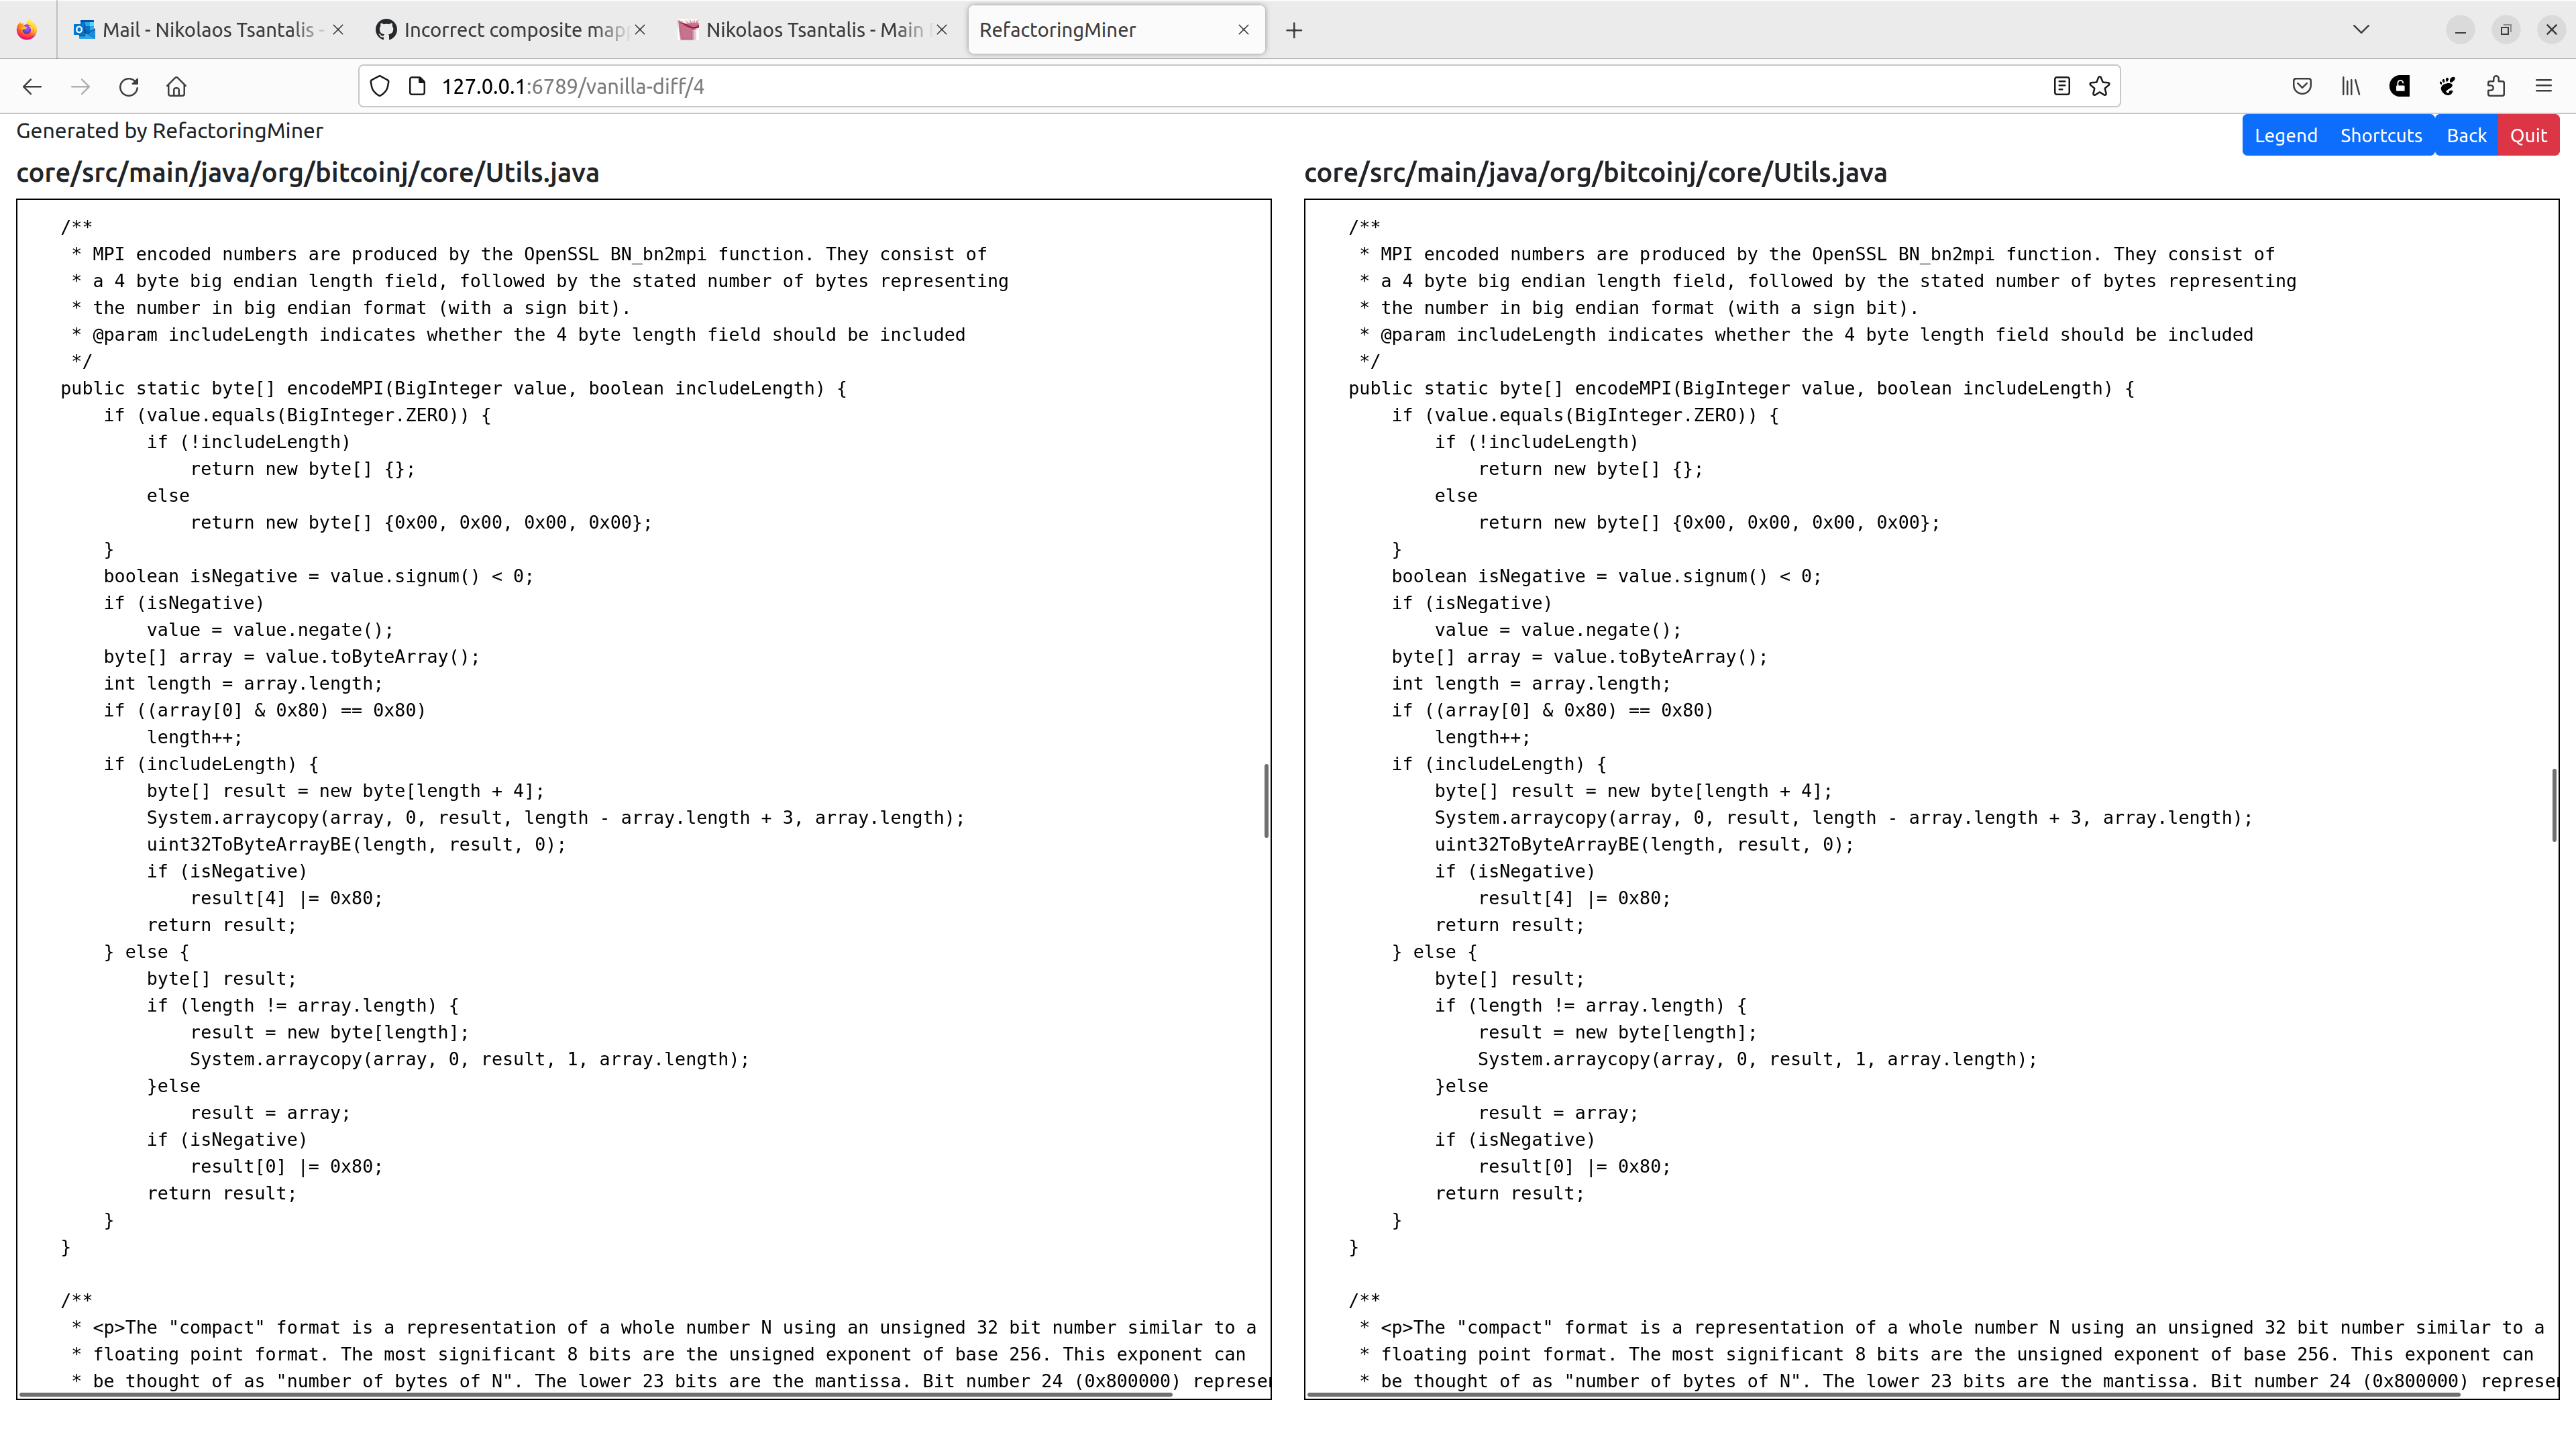Click the blue Back button
Screen dimensions: 2576x1449
(x=2466, y=135)
